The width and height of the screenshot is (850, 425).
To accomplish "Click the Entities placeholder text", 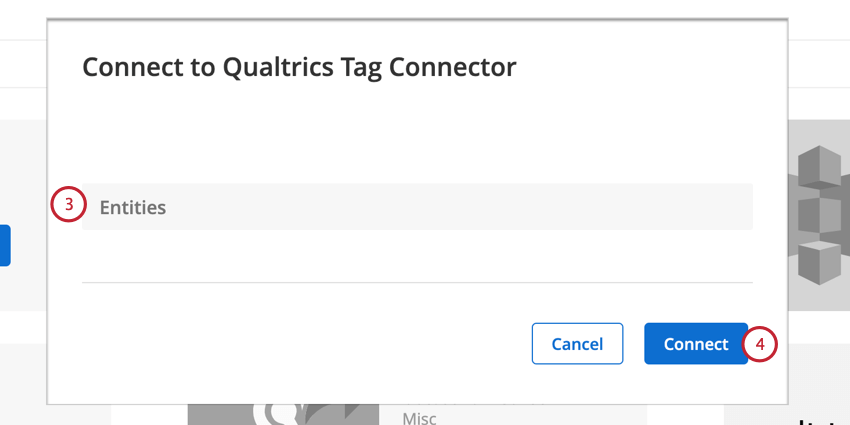I will (x=133, y=208).
